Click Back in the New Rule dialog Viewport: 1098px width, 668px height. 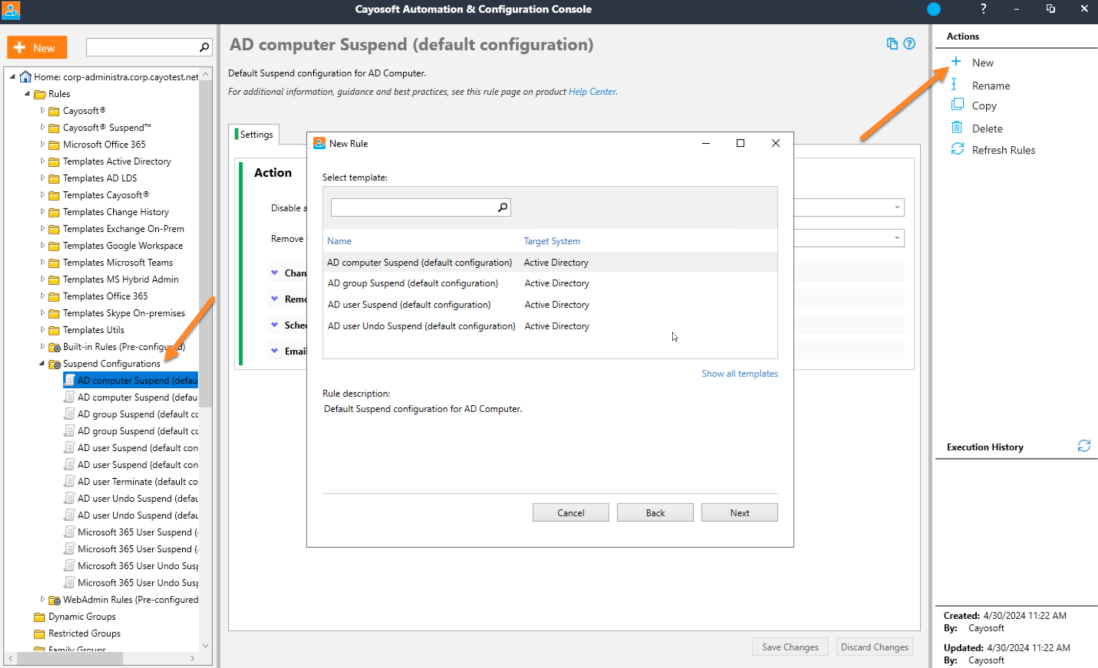[655, 513]
